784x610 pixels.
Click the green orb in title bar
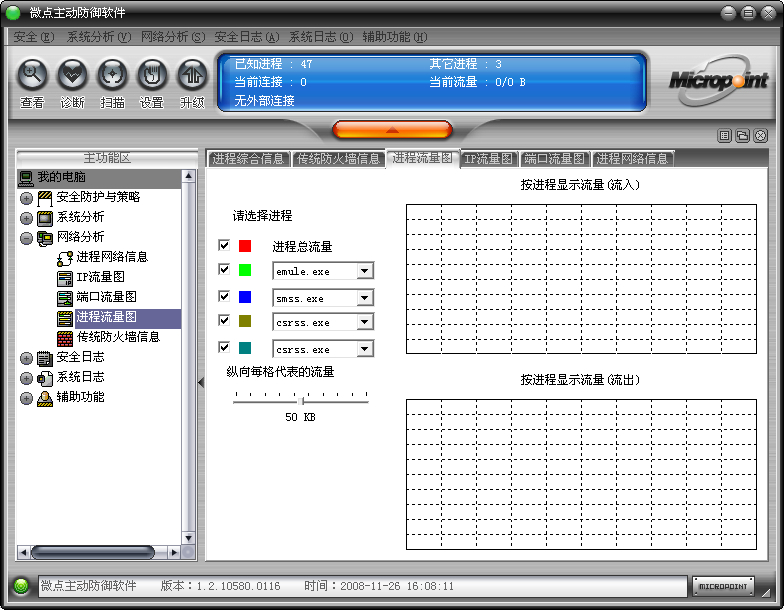coord(12,12)
